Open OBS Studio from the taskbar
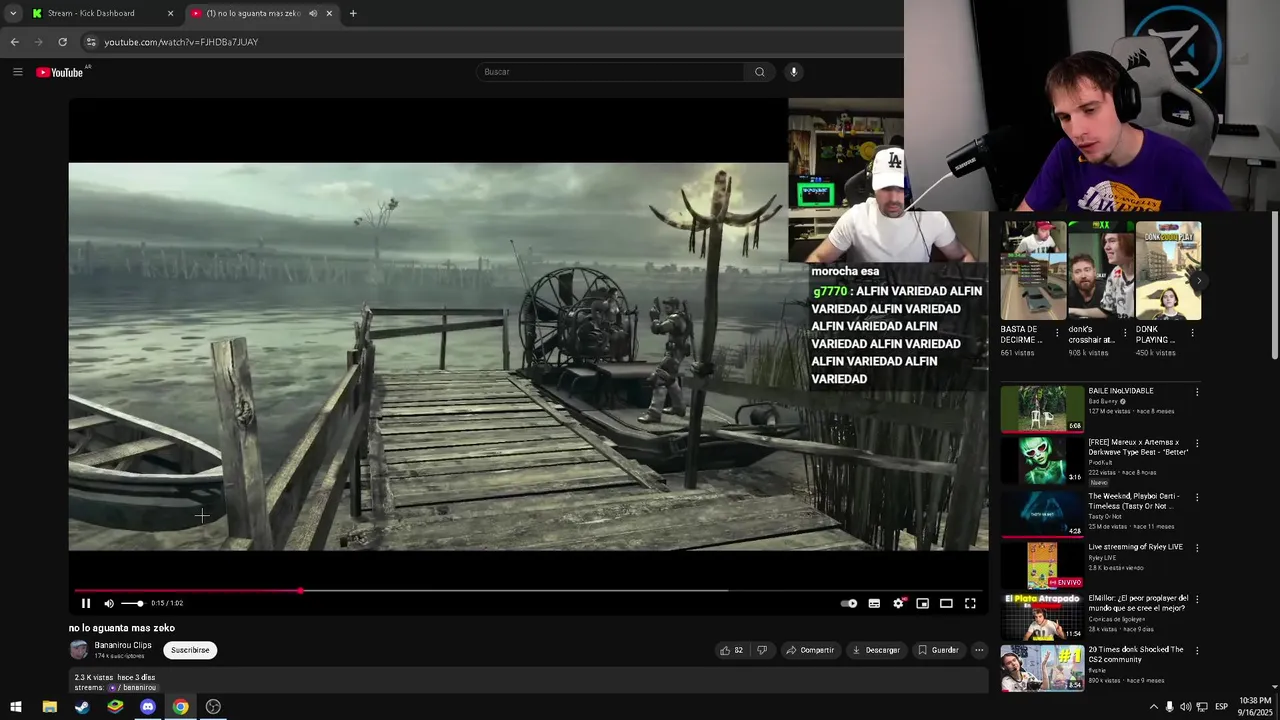This screenshot has width=1280, height=720. point(213,707)
